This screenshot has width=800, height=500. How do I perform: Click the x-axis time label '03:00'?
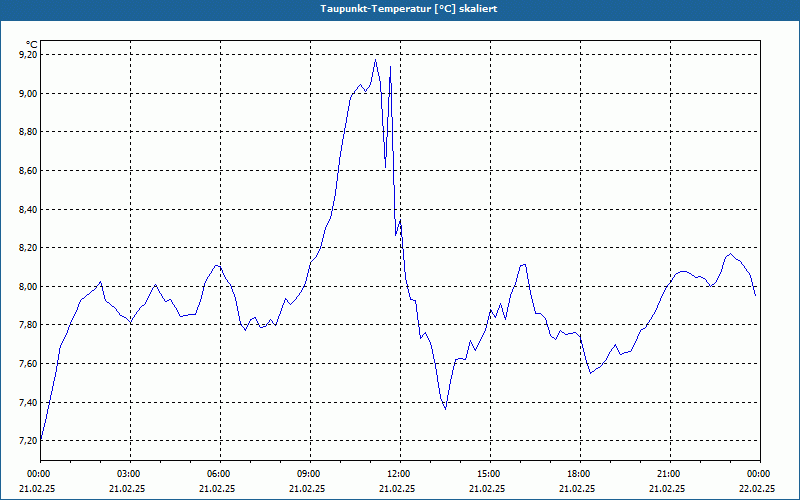point(130,474)
